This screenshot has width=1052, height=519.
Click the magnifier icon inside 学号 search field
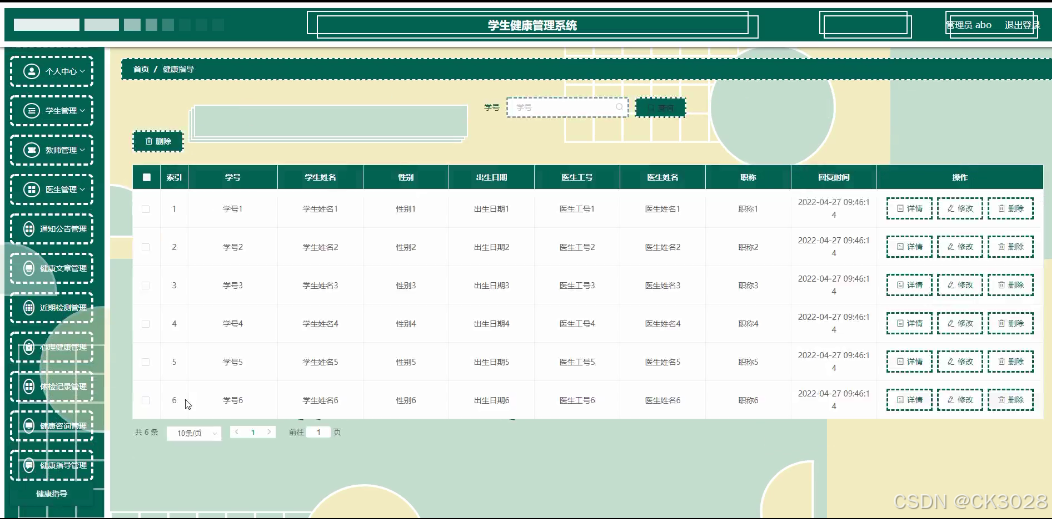point(619,107)
